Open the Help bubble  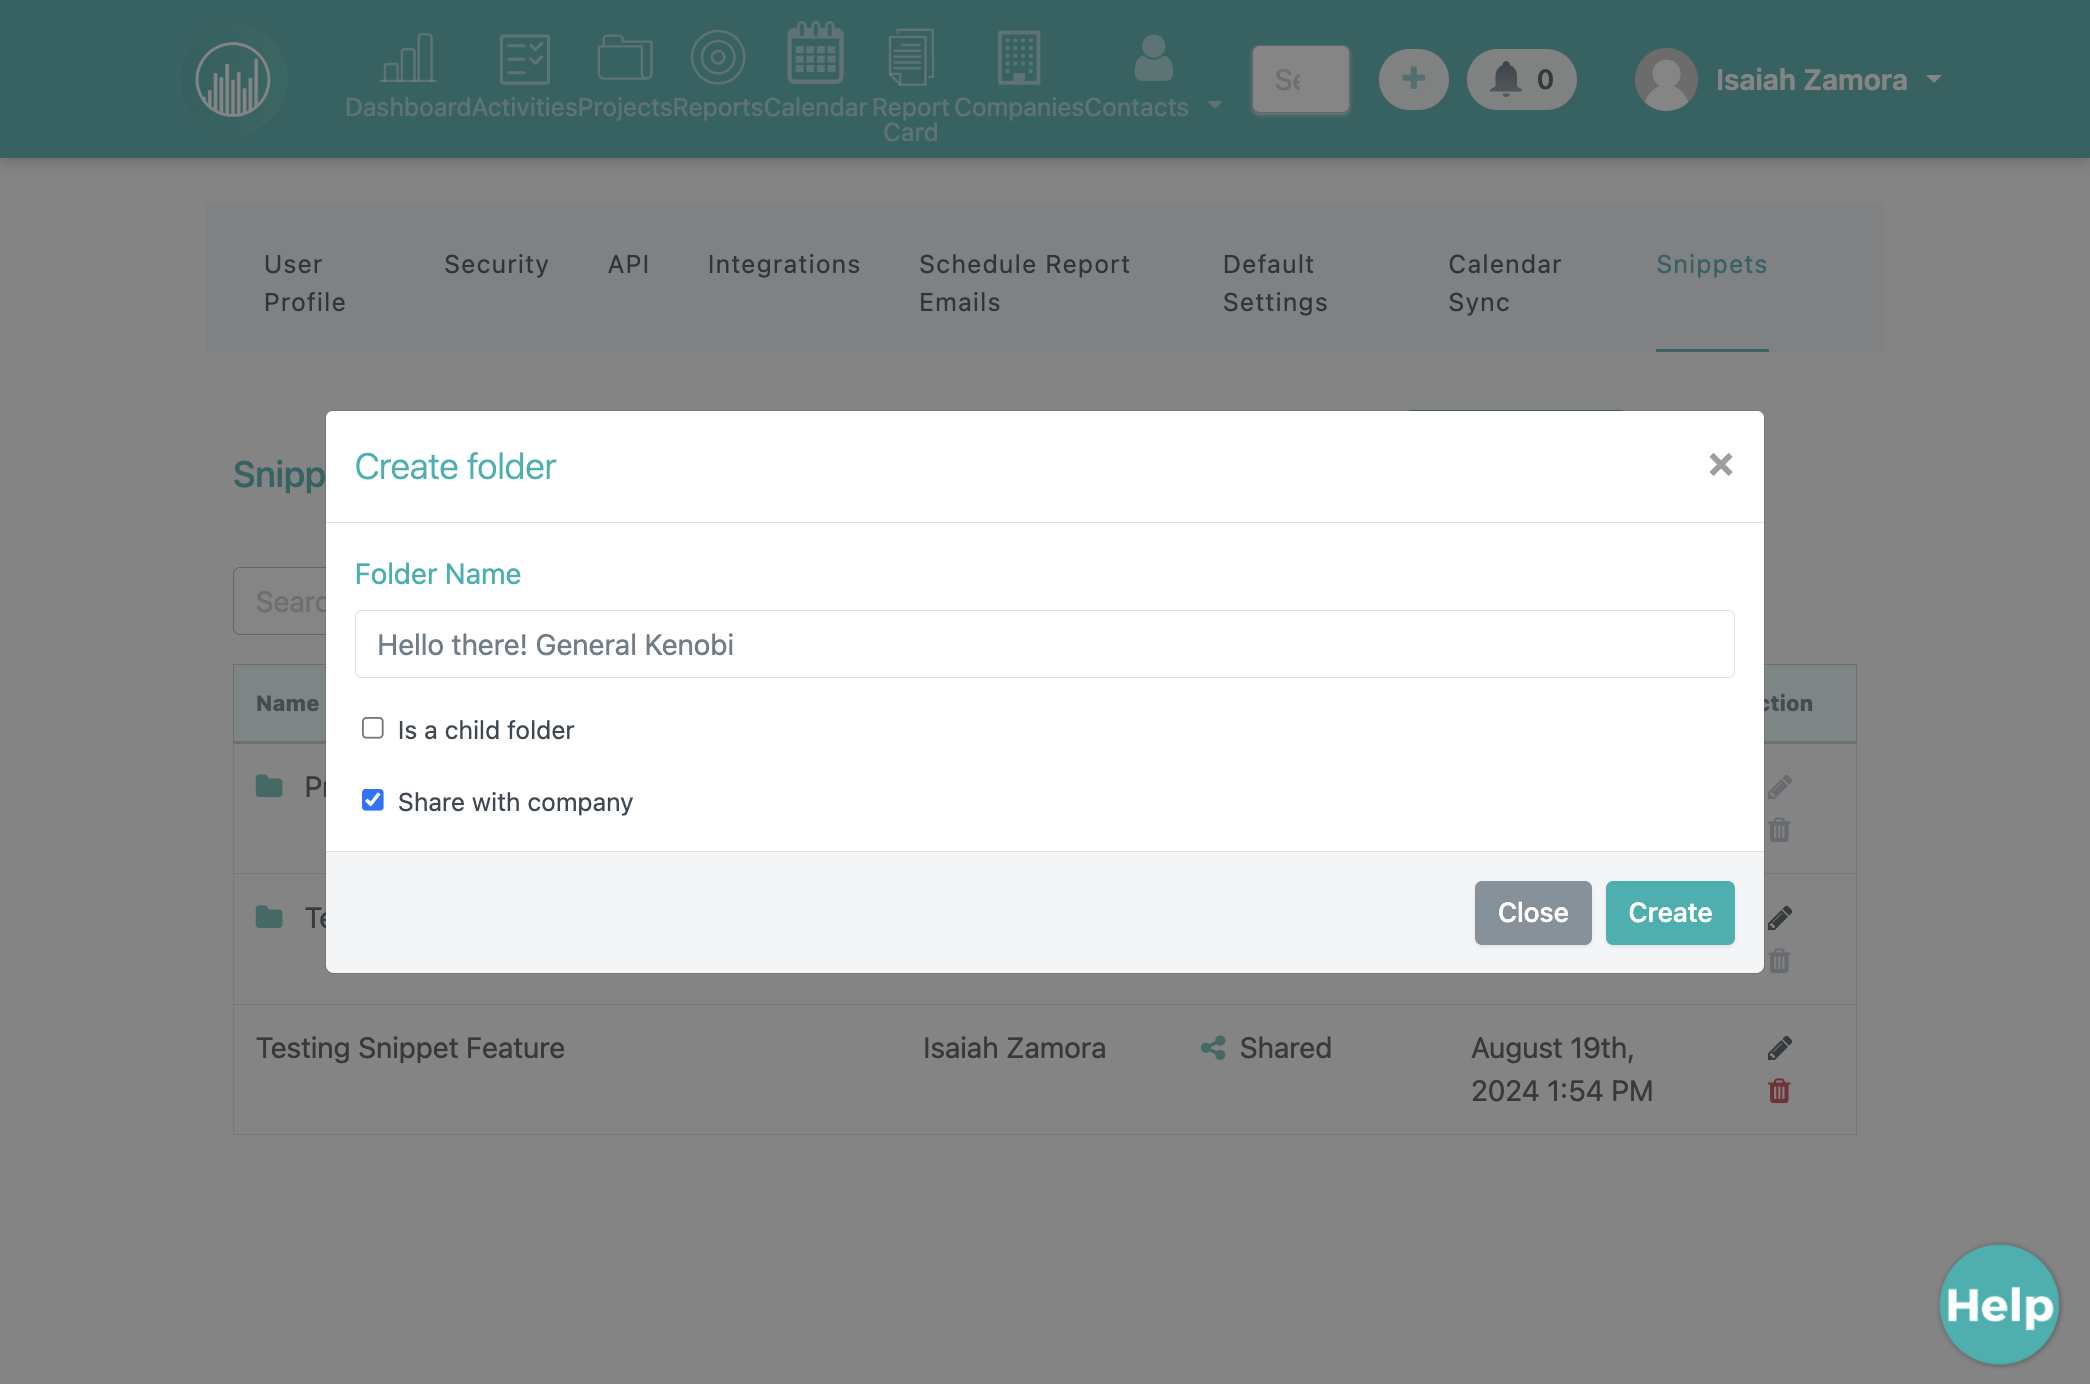[x=1999, y=1305]
